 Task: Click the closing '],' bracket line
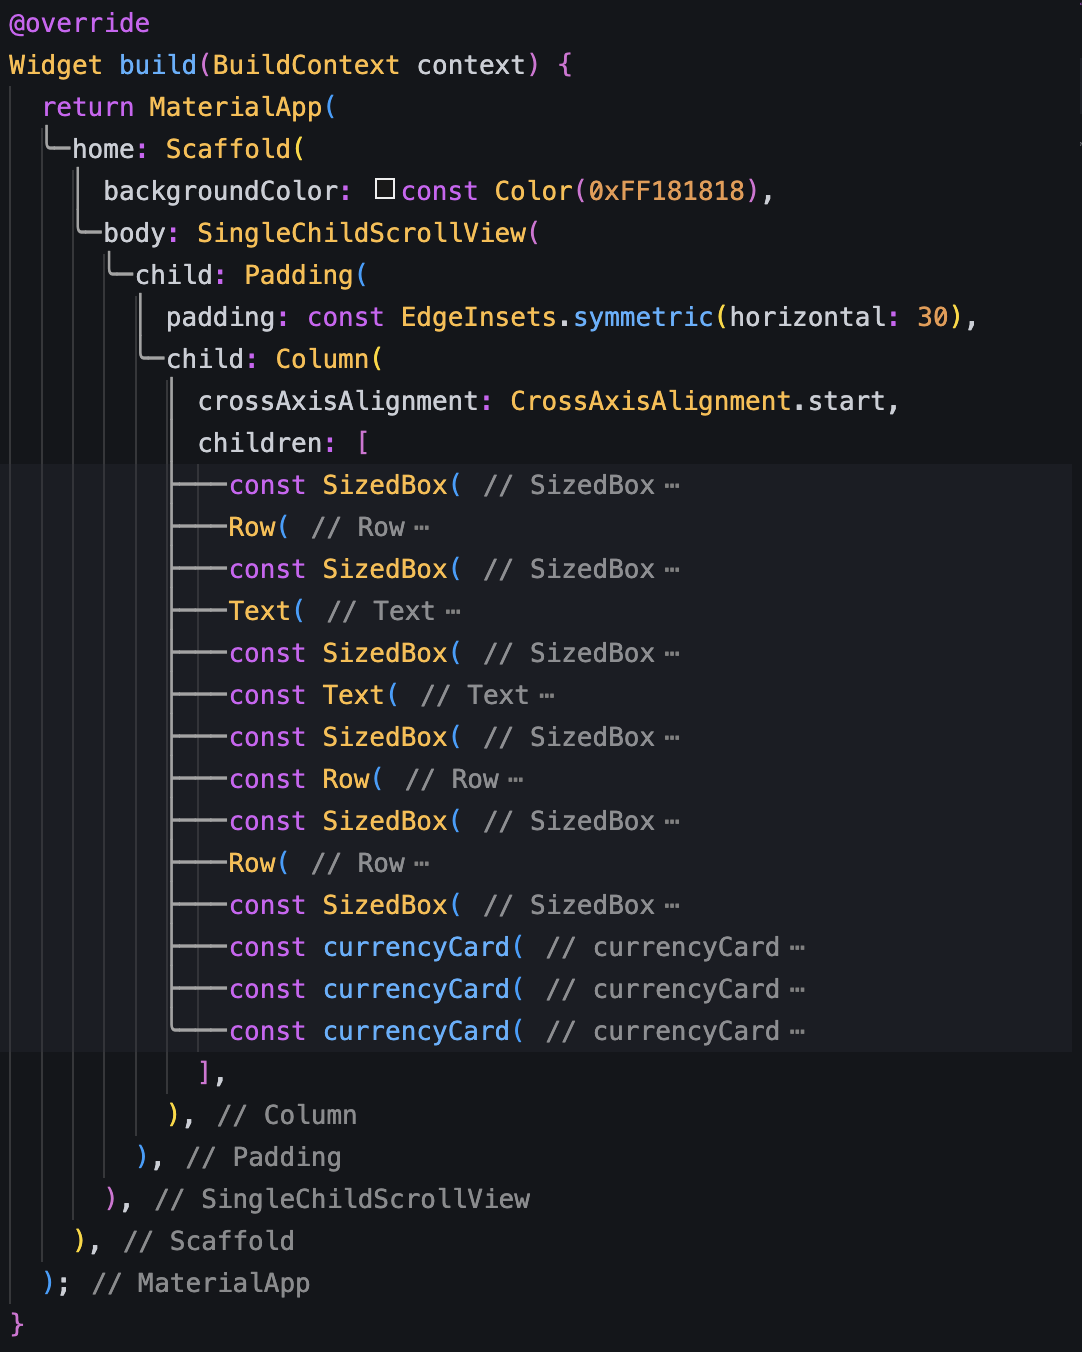[x=212, y=1073]
